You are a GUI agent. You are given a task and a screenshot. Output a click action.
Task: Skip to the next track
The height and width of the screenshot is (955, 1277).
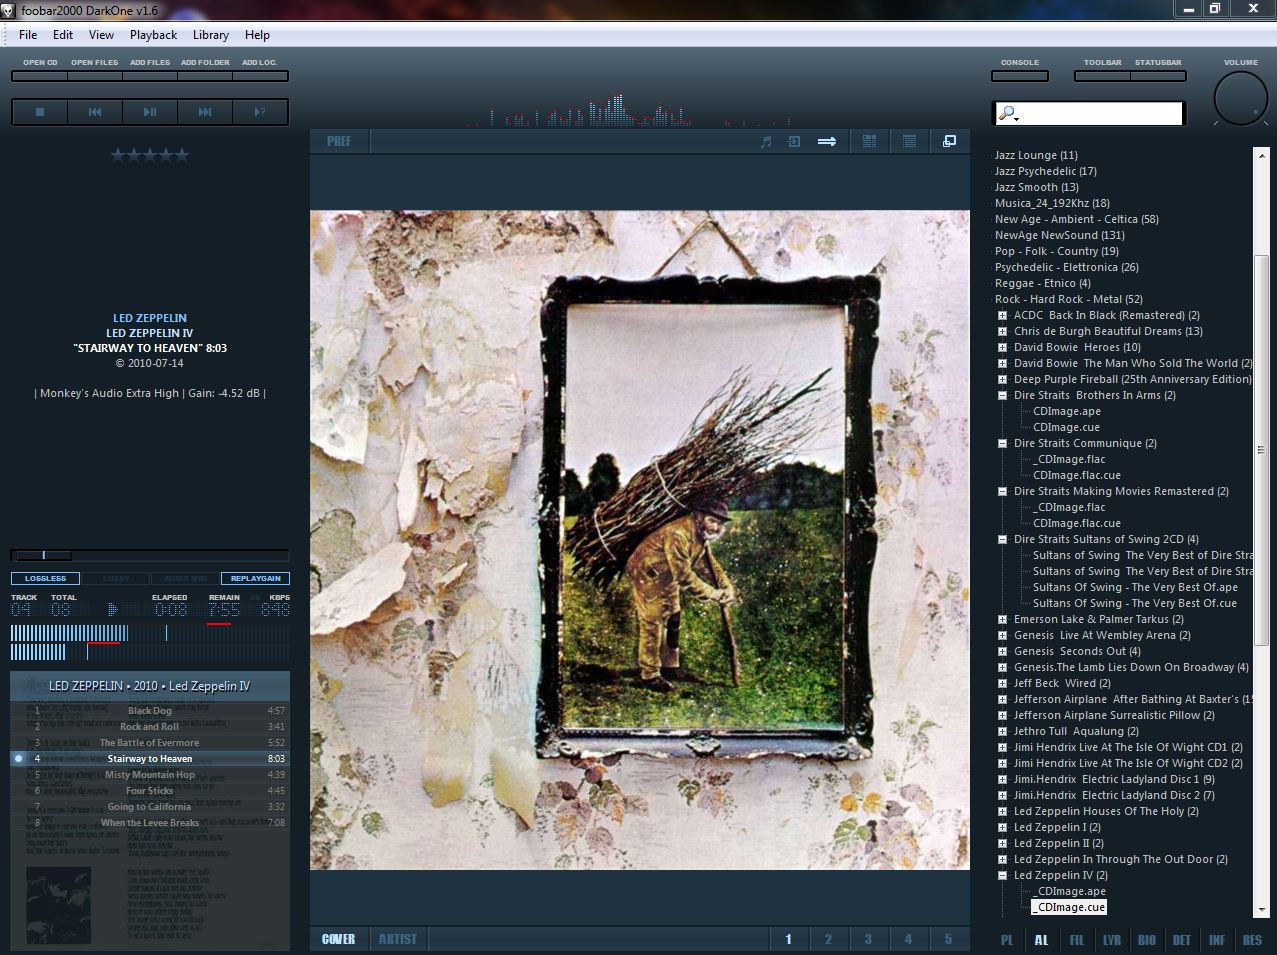pos(205,112)
